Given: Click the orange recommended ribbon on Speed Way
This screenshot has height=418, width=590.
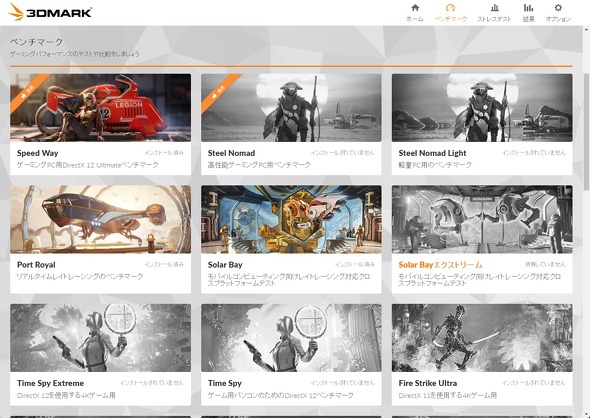Looking at the screenshot, I should coord(29,91).
